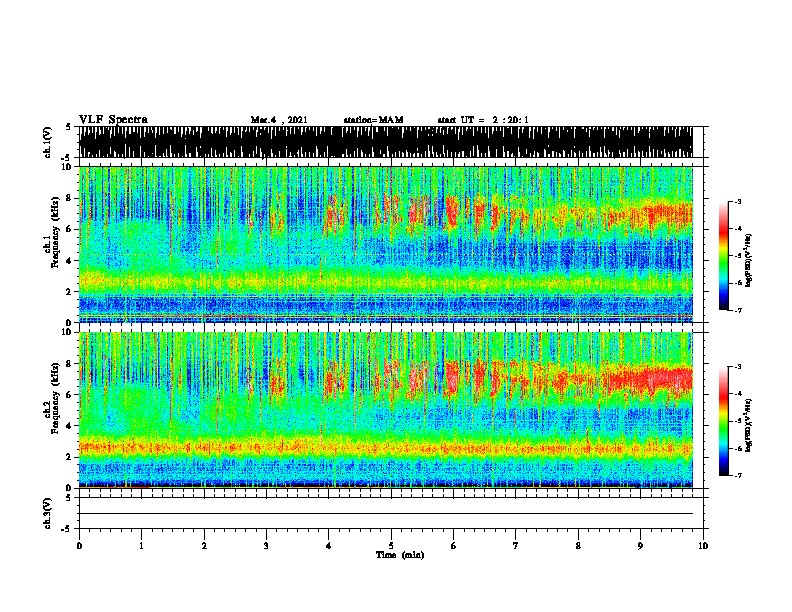Viewport: 792px width, 612px height.
Task: Click time axis tick label "1"
Action: (x=141, y=546)
